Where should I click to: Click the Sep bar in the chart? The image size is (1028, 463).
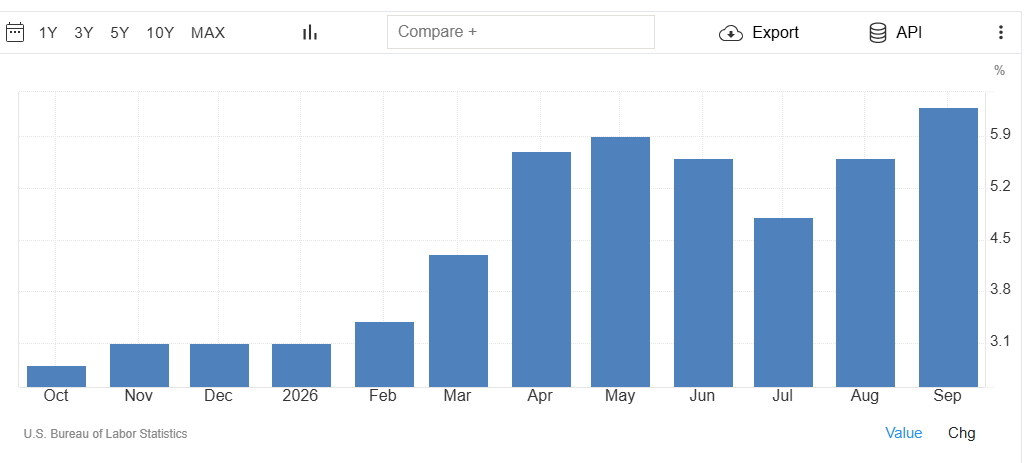(948, 247)
